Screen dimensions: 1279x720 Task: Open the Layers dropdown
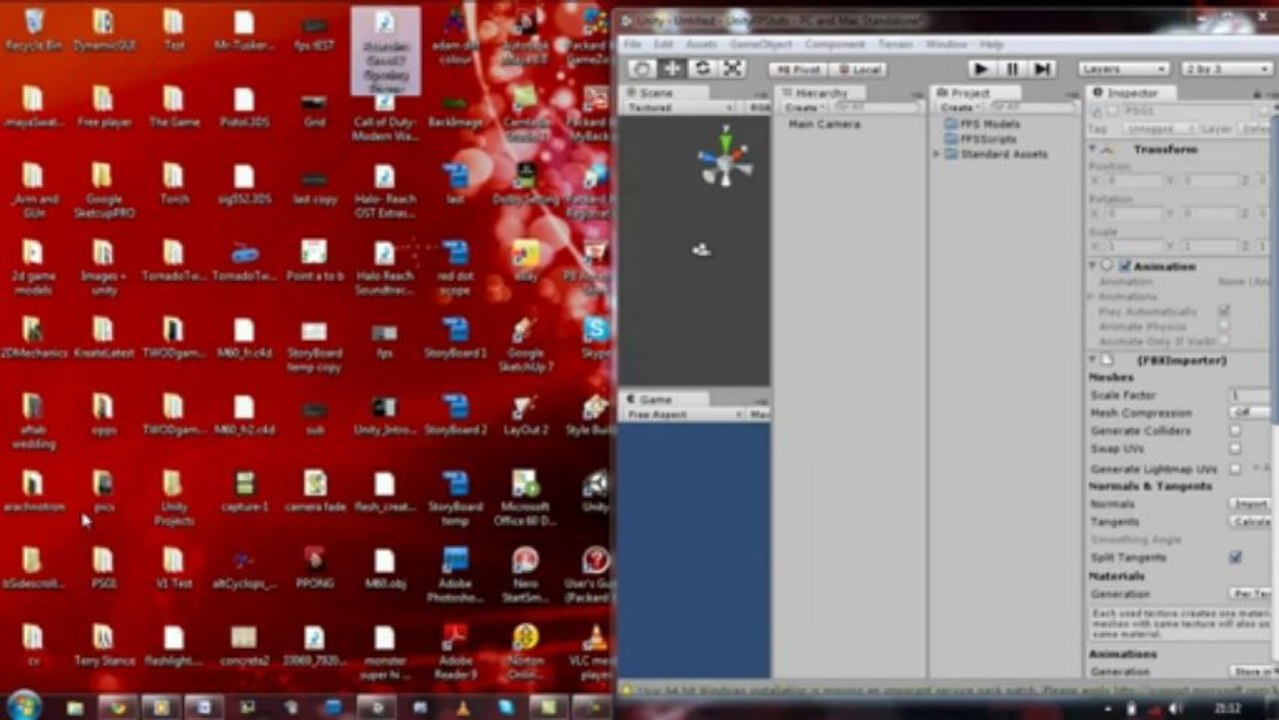1124,69
